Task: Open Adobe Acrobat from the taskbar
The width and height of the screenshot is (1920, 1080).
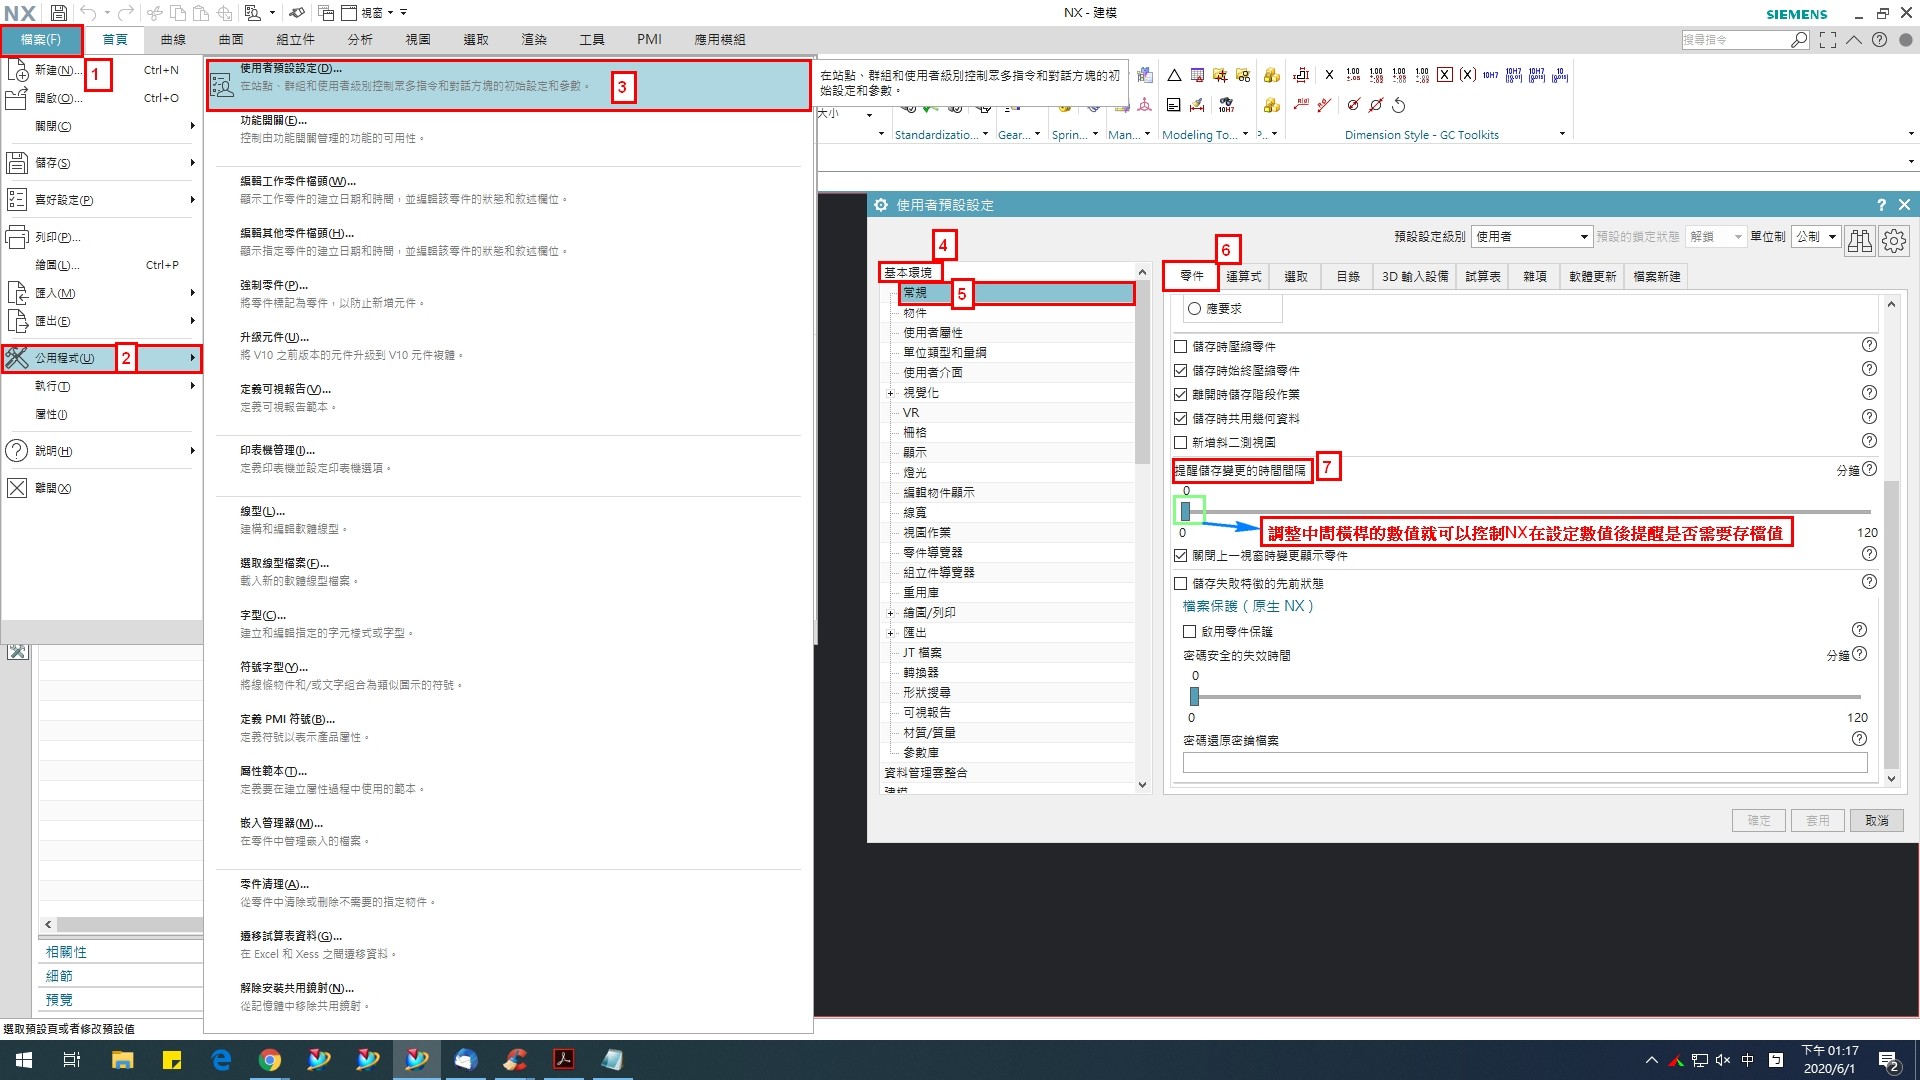Action: [x=564, y=1060]
